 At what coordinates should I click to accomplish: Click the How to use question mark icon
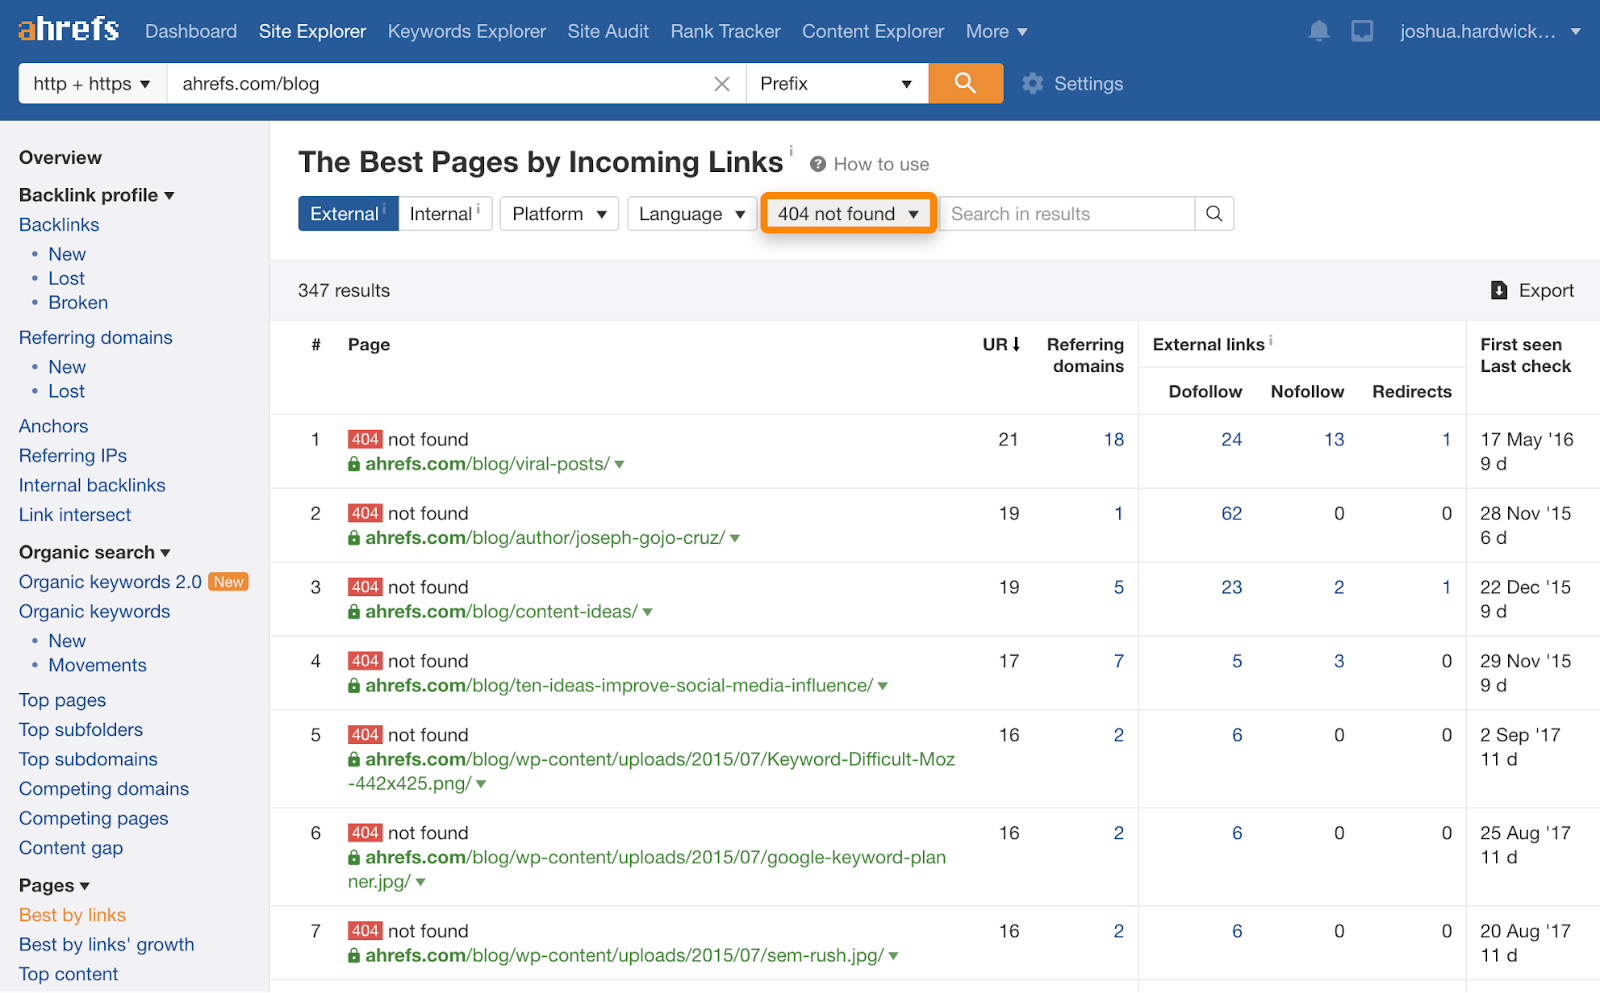click(x=818, y=164)
